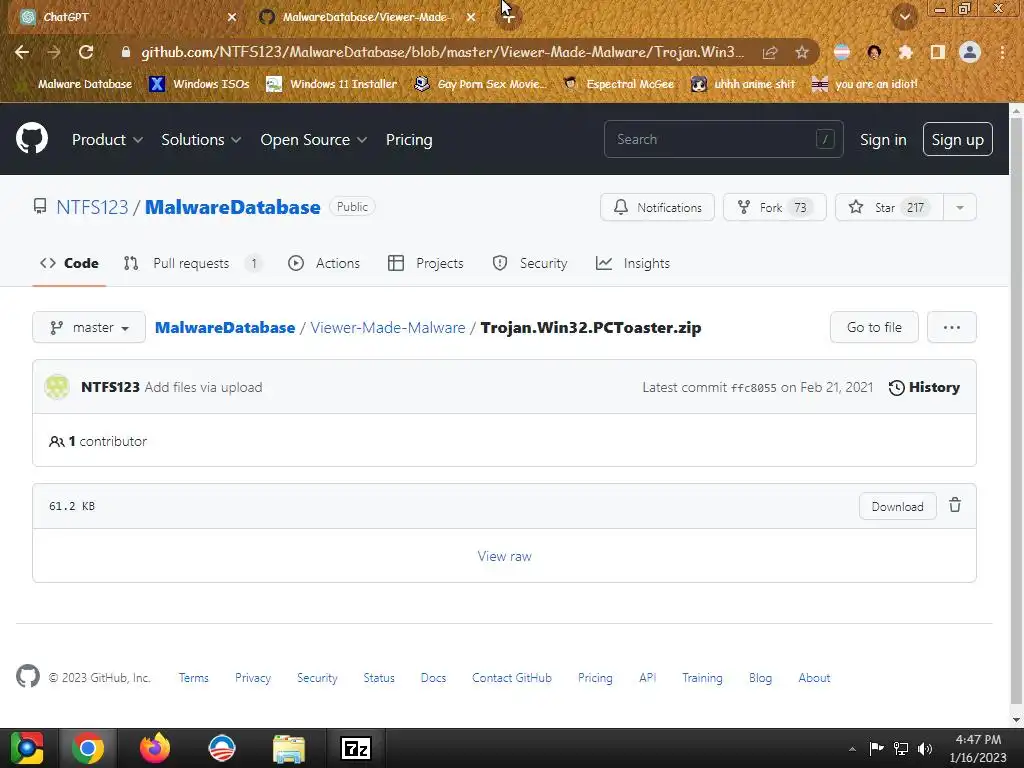Click the network icon in system tray
Image resolution: width=1024 pixels, height=768 pixels.
tap(901, 749)
